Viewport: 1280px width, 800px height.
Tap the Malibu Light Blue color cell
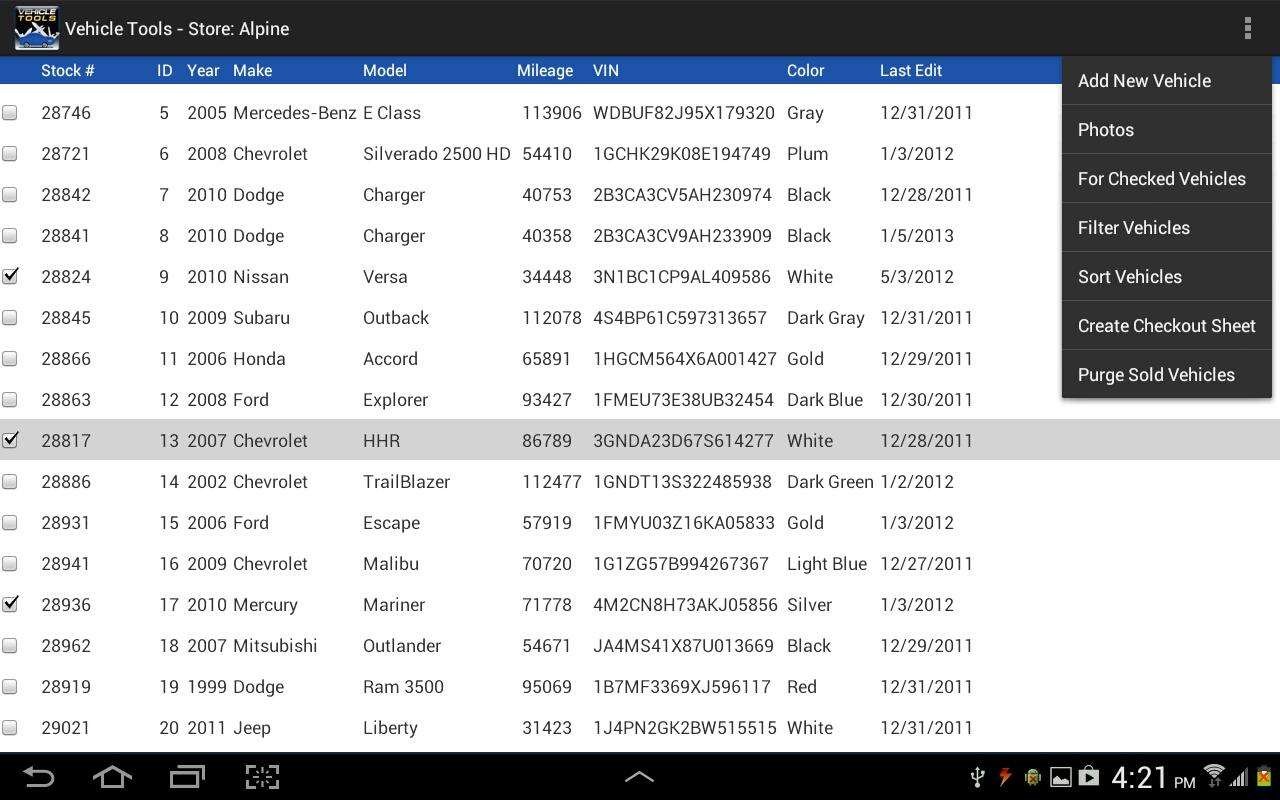(x=827, y=564)
